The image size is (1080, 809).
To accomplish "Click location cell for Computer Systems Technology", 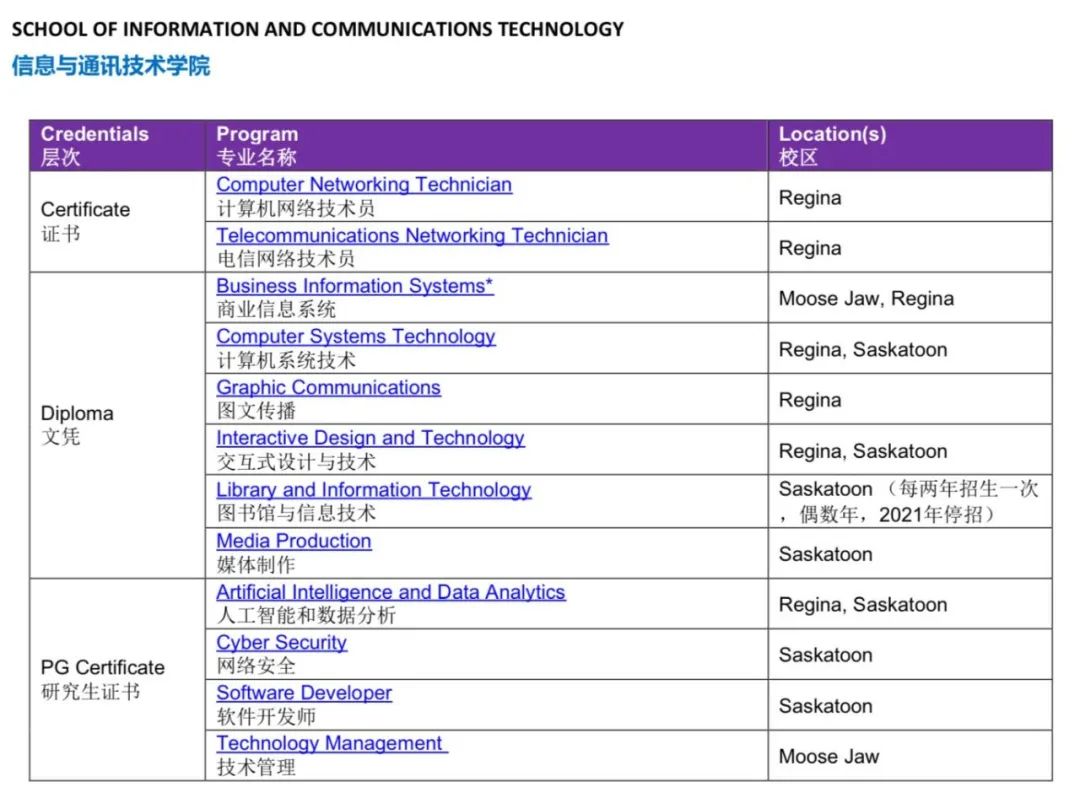I will (x=910, y=349).
